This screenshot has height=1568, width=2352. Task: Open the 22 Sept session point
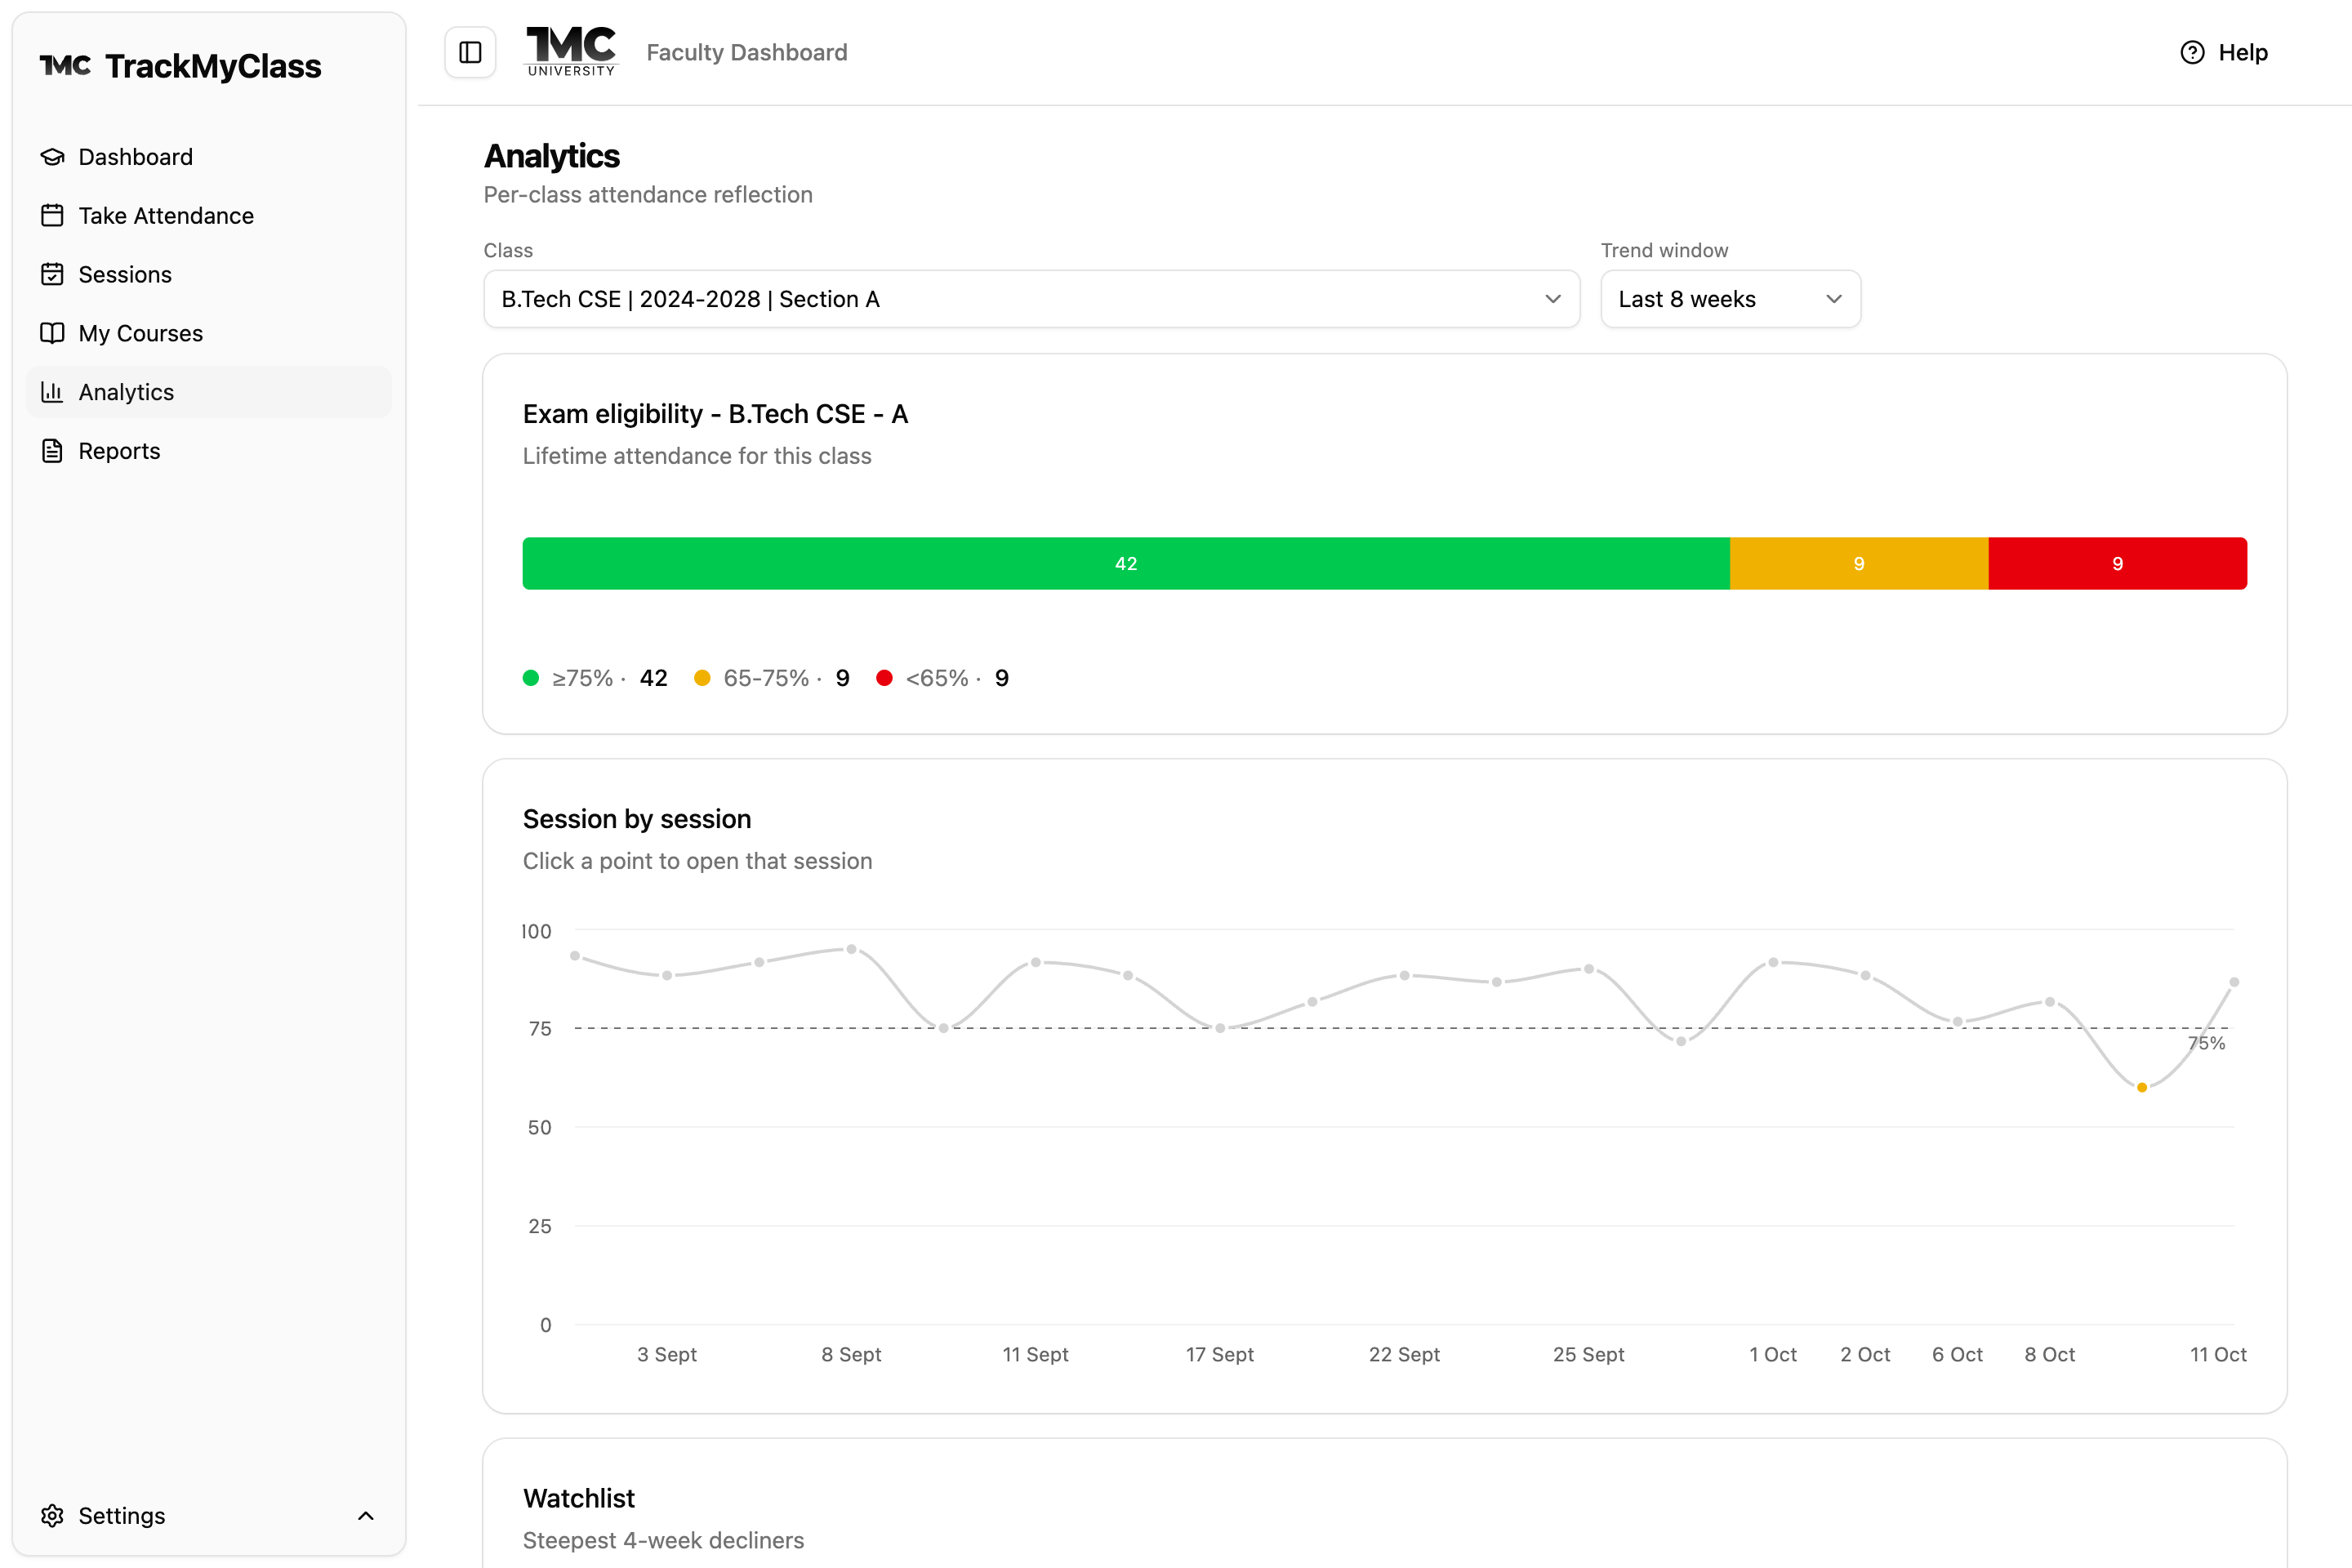[x=1405, y=975]
